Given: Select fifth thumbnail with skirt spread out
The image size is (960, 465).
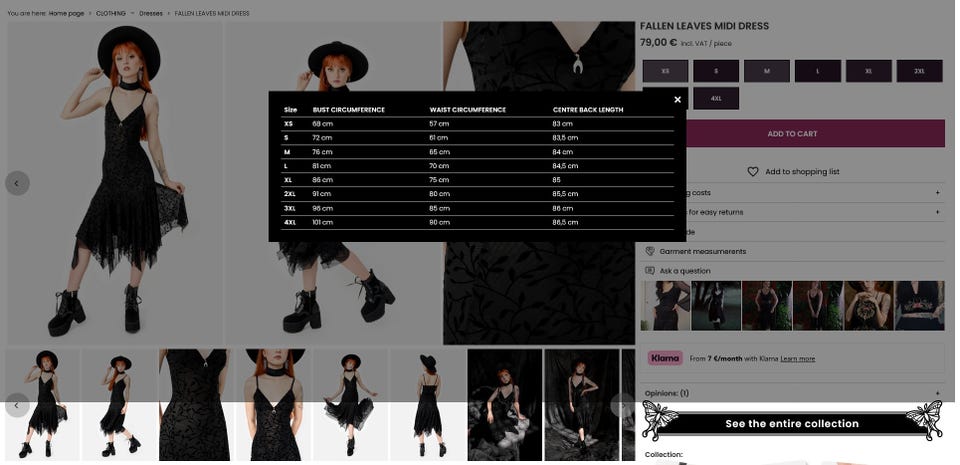Looking at the screenshot, I should click(x=350, y=404).
